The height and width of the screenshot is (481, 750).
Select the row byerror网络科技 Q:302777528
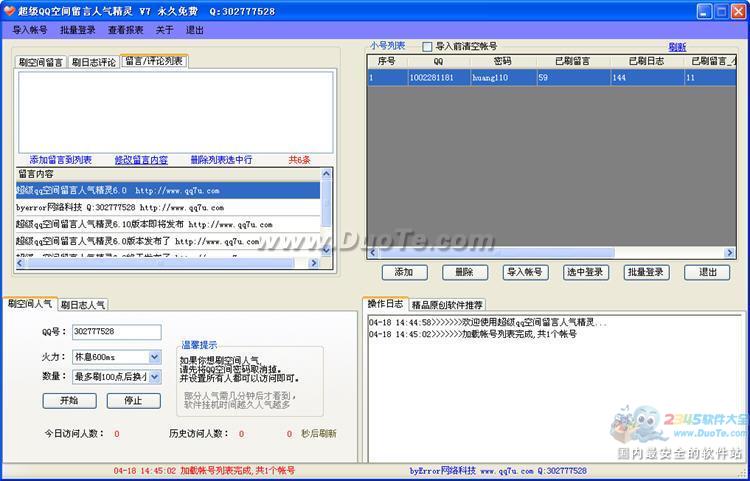tap(168, 208)
